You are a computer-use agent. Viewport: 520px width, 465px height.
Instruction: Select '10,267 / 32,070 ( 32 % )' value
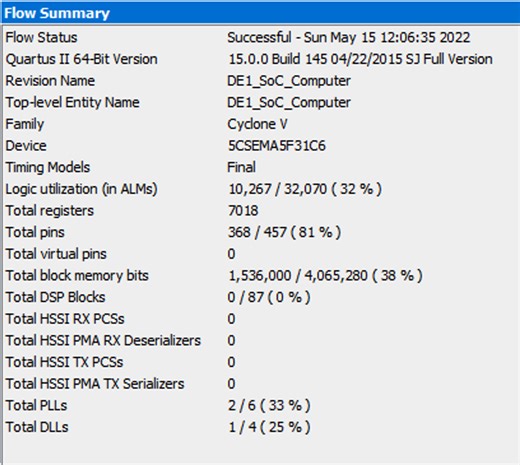(305, 189)
